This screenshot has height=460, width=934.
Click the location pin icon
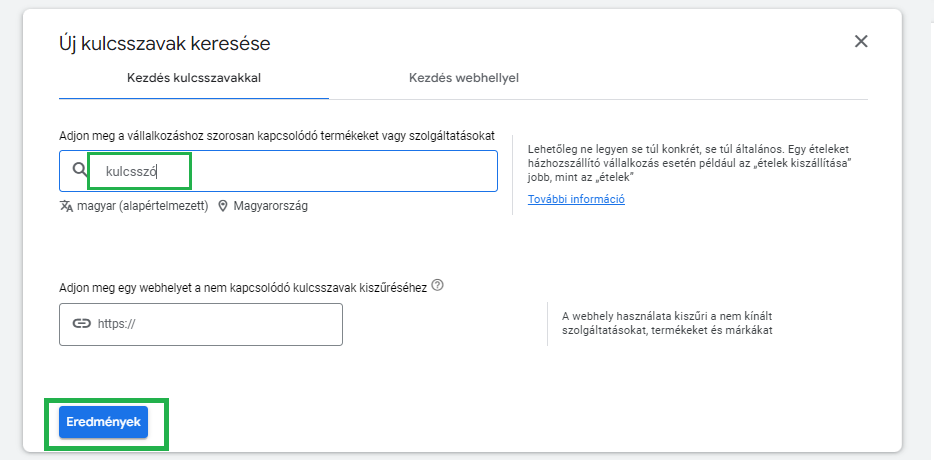[222, 206]
